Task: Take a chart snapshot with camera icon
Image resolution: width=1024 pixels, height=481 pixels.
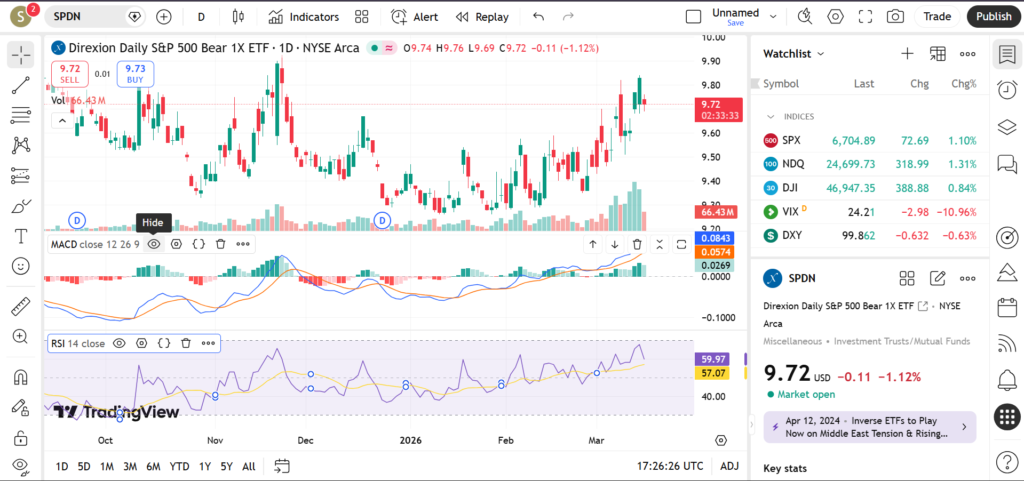Action: (x=895, y=17)
